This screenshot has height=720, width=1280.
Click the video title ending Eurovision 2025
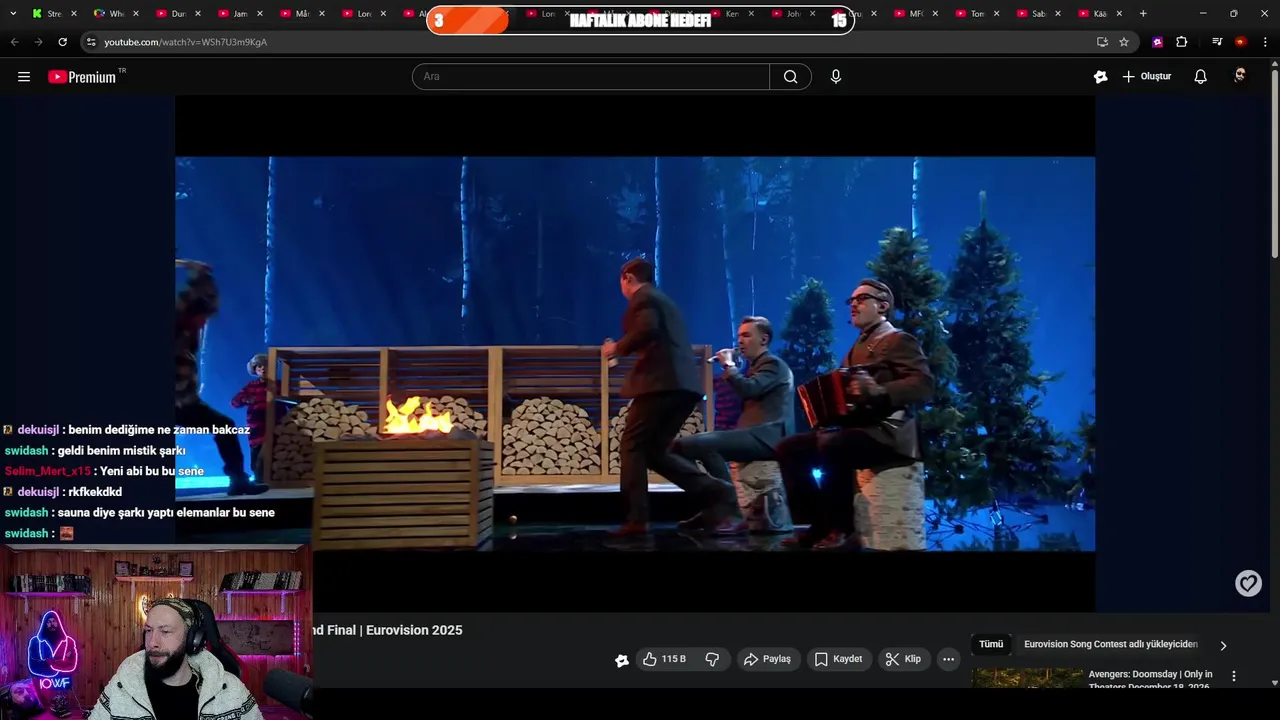(388, 630)
